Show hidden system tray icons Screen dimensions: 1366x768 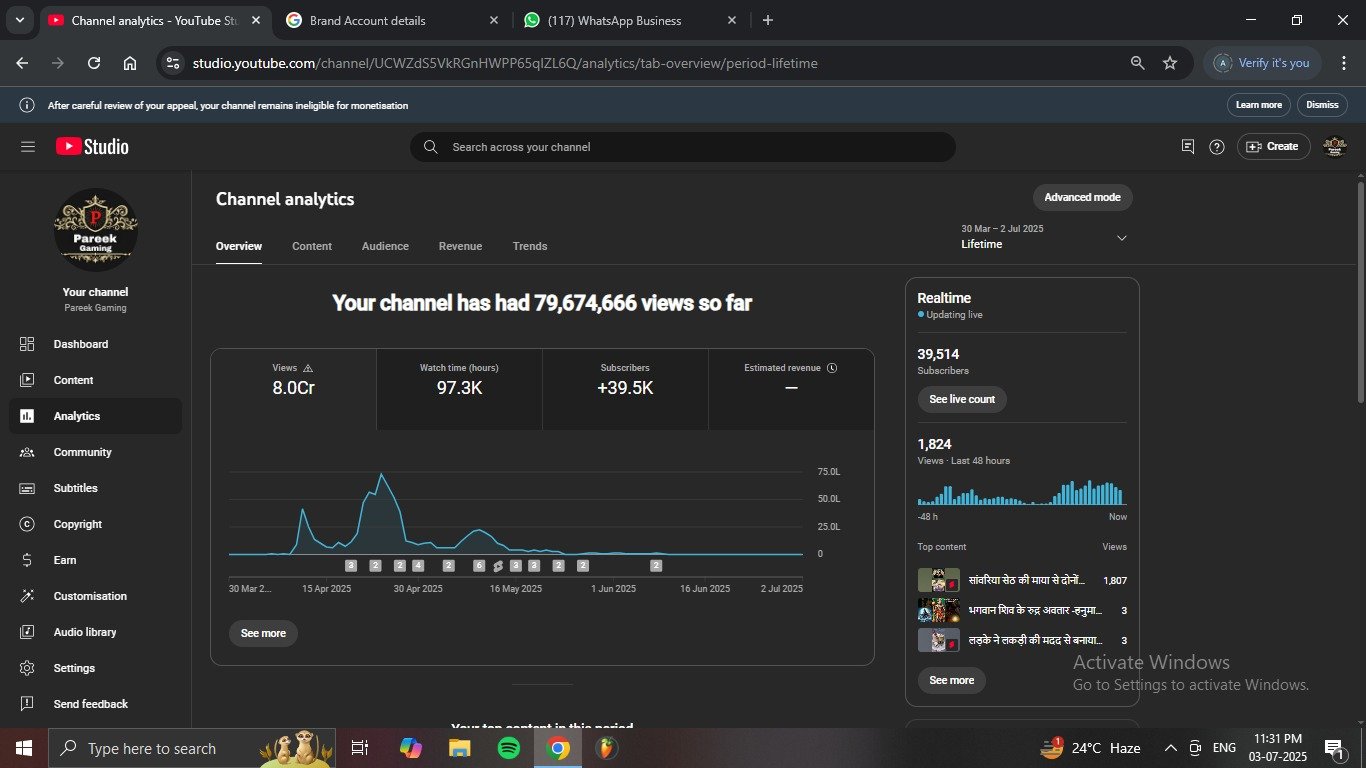coord(1170,748)
